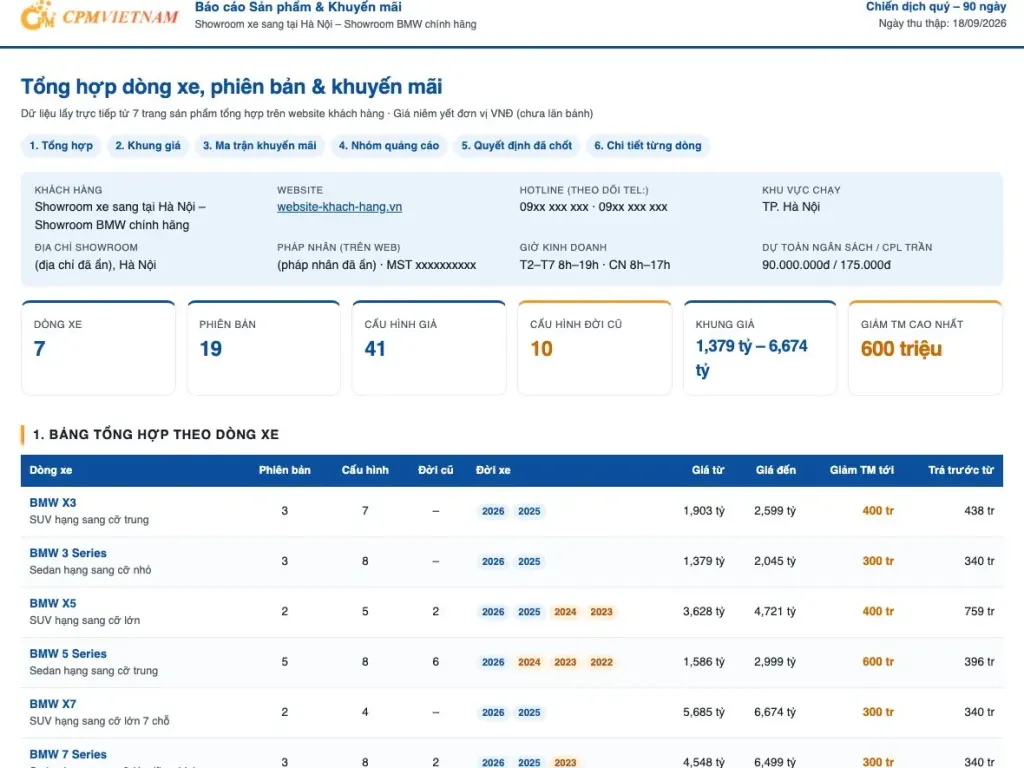Click the budget value '90.000.000đ / 175.000đ'
Image resolution: width=1024 pixels, height=768 pixels.
click(826, 265)
